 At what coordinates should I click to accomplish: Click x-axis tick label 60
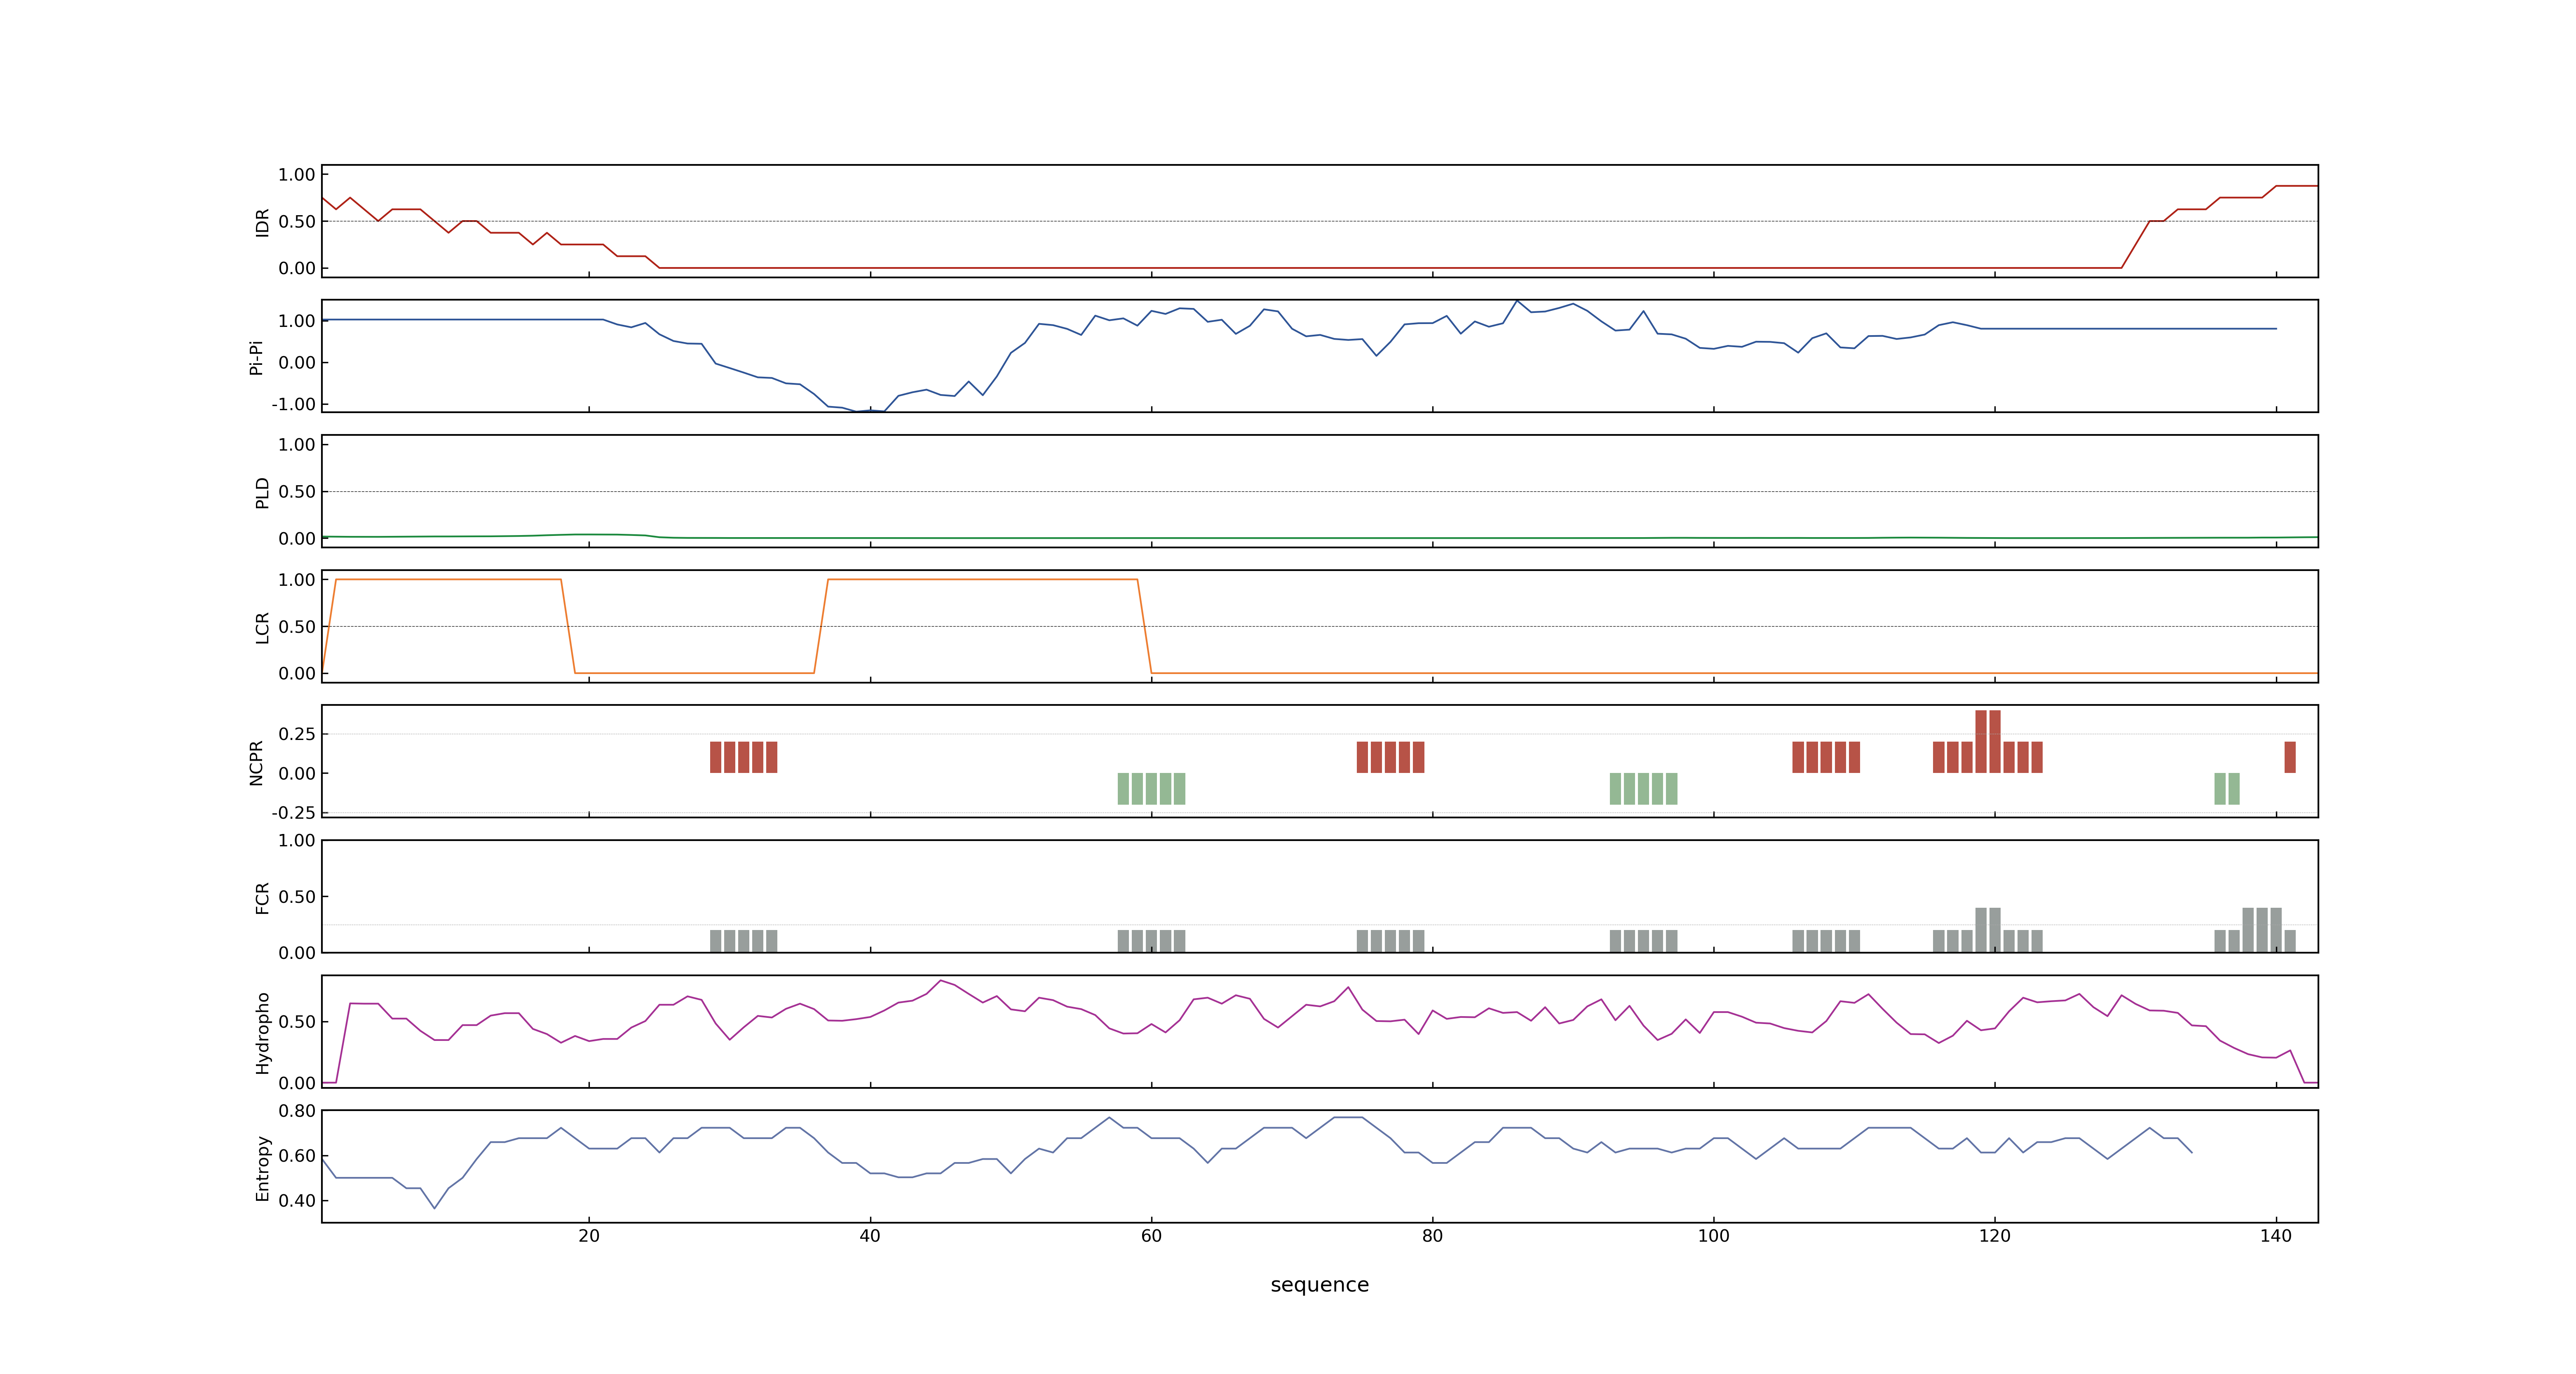[1151, 1236]
